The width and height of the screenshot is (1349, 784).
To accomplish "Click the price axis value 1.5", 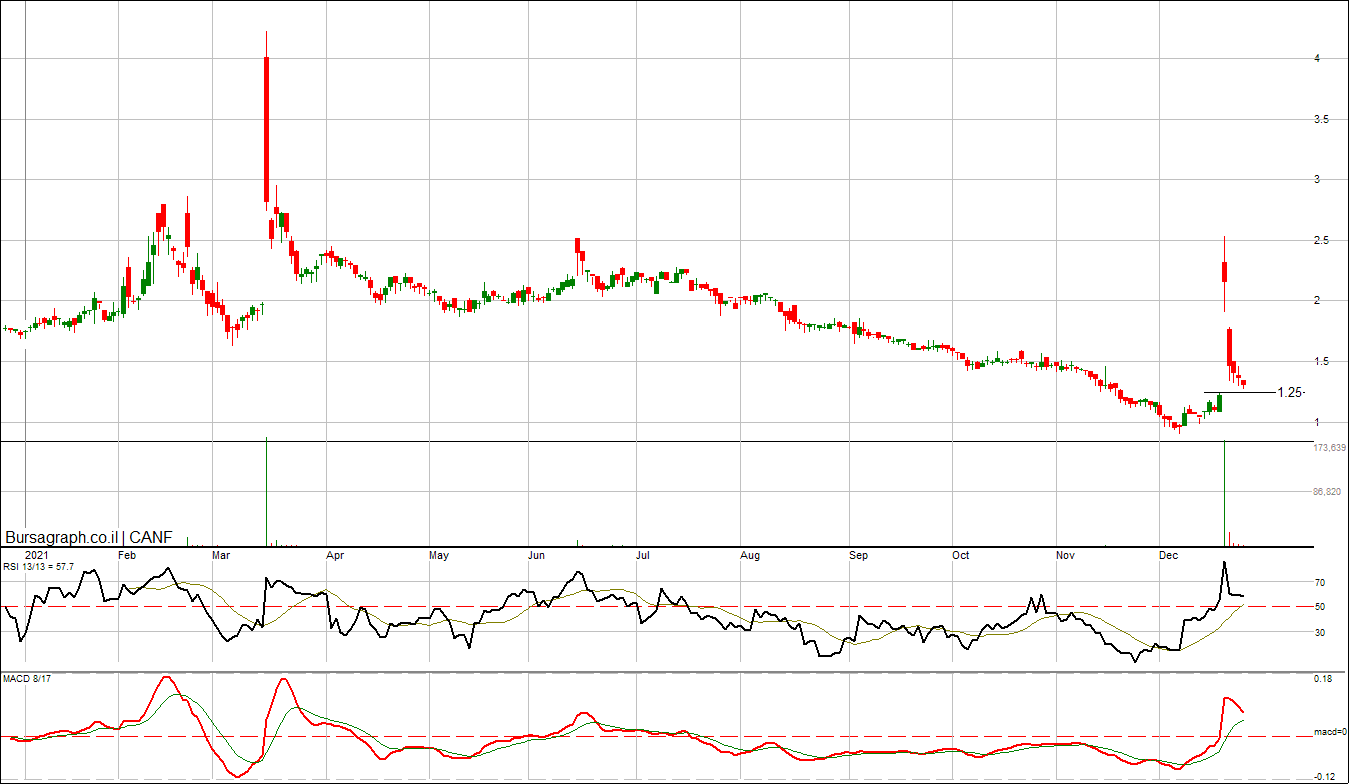I will pyautogui.click(x=1321, y=360).
